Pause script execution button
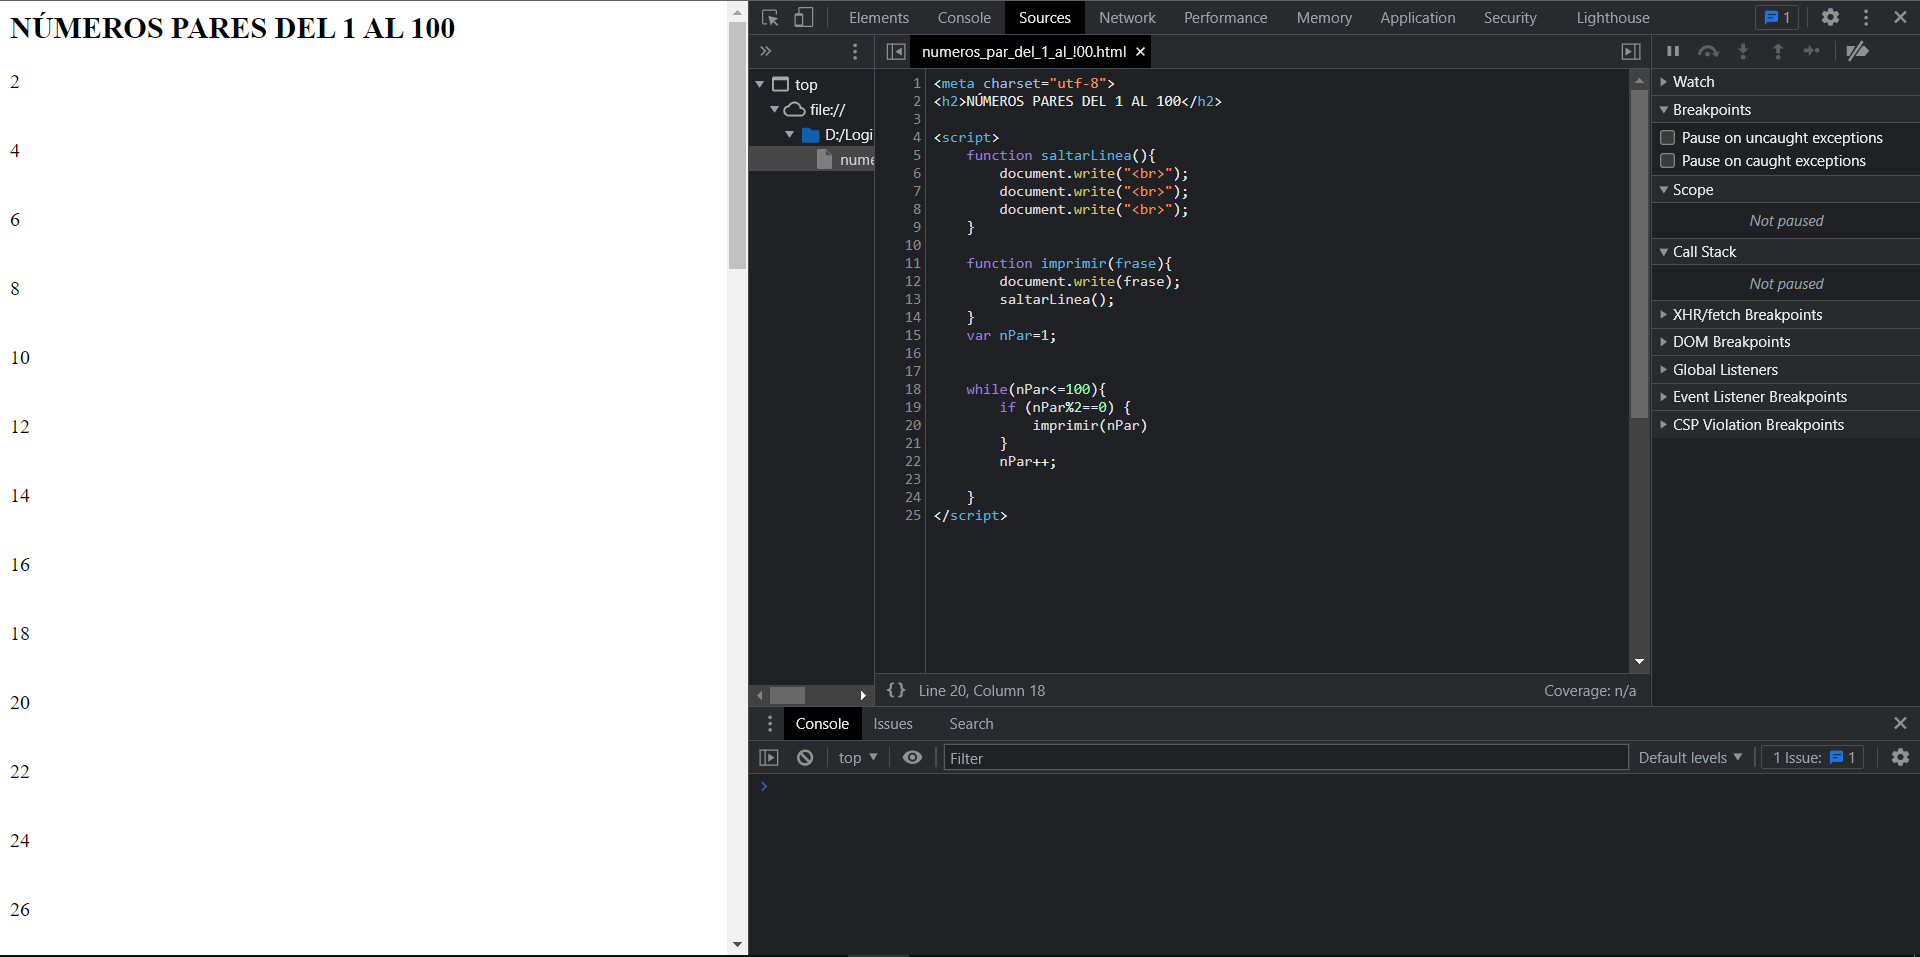This screenshot has height=957, width=1920. (1673, 51)
